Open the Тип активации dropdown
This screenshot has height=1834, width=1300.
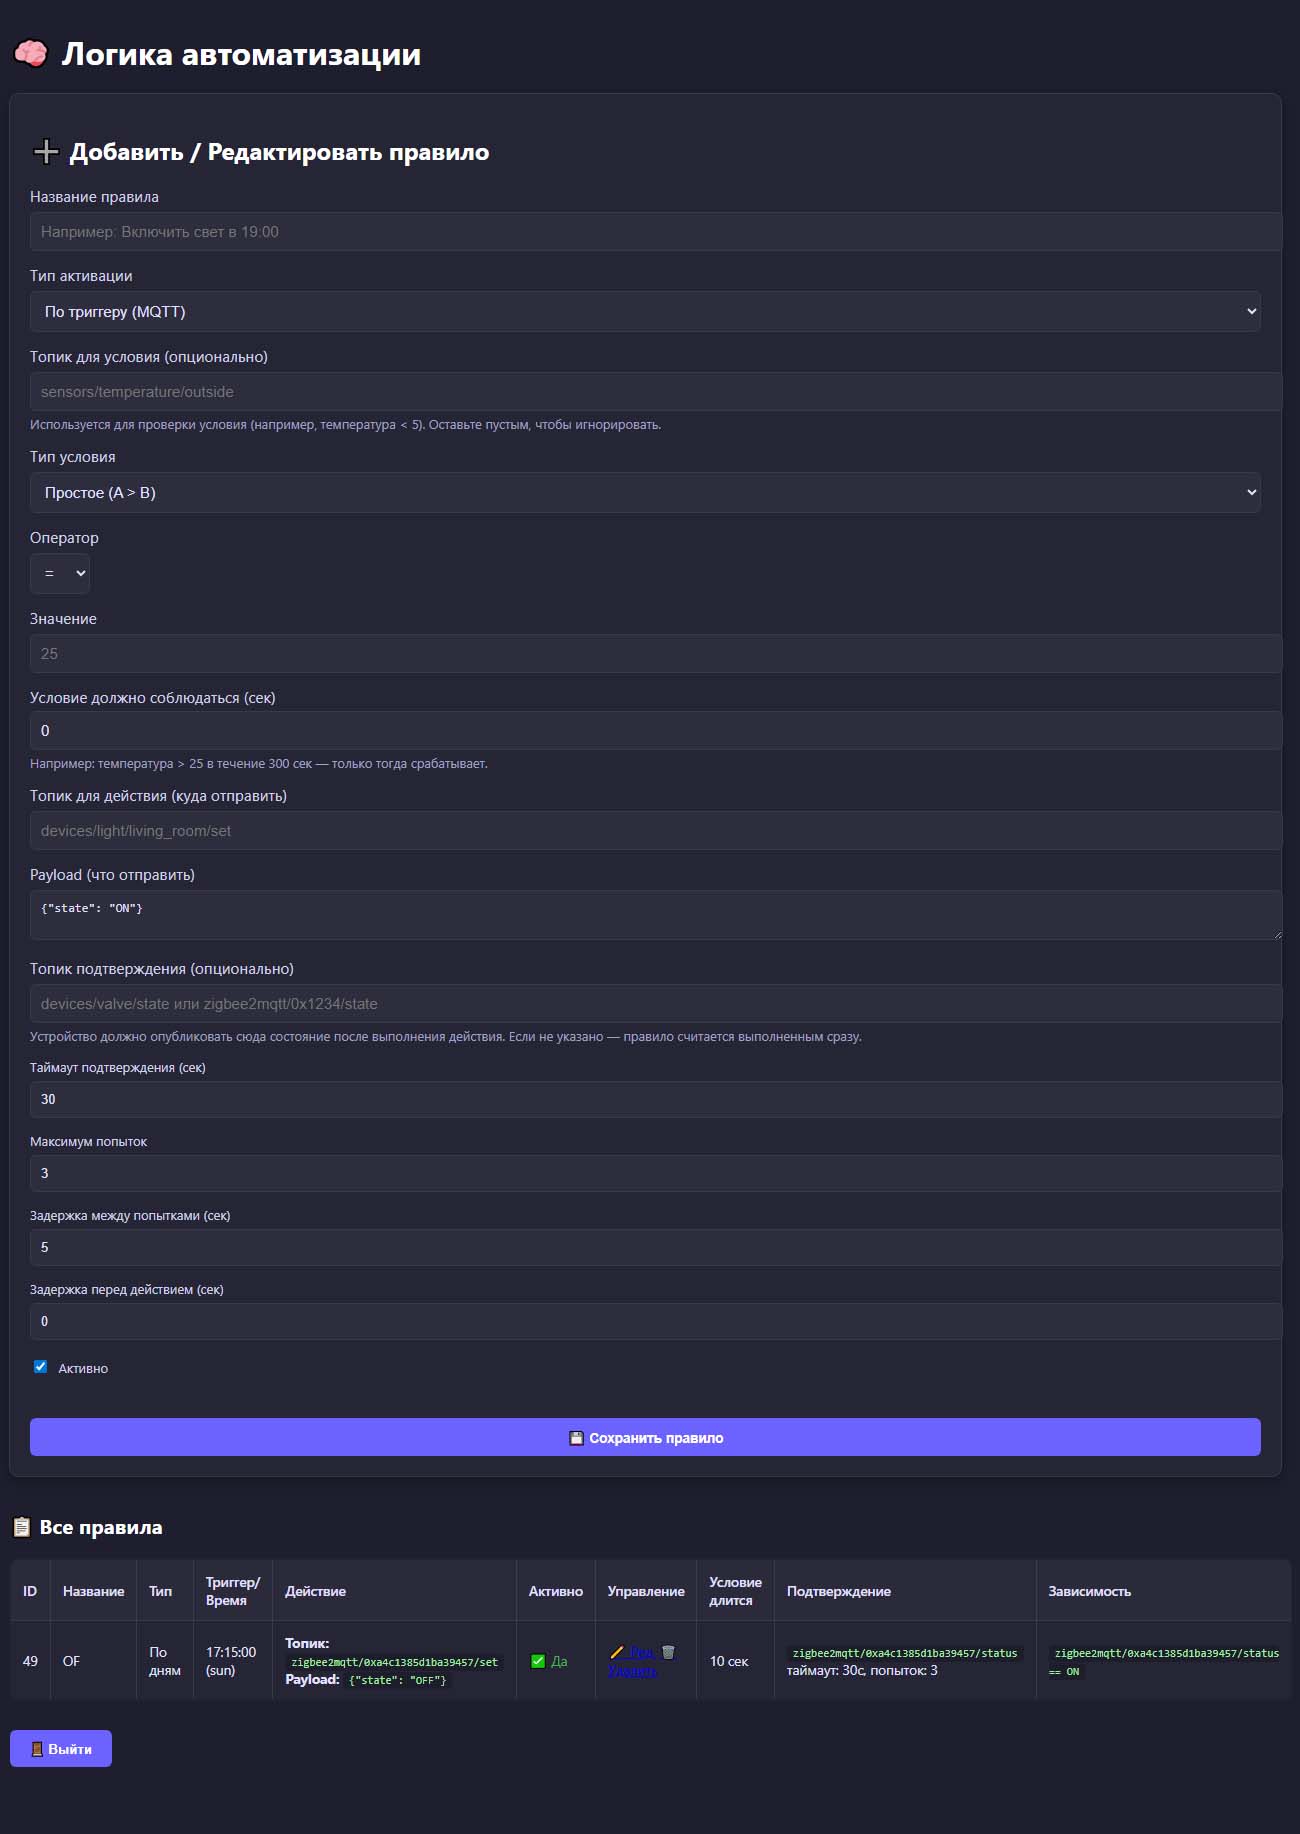[x=644, y=312]
